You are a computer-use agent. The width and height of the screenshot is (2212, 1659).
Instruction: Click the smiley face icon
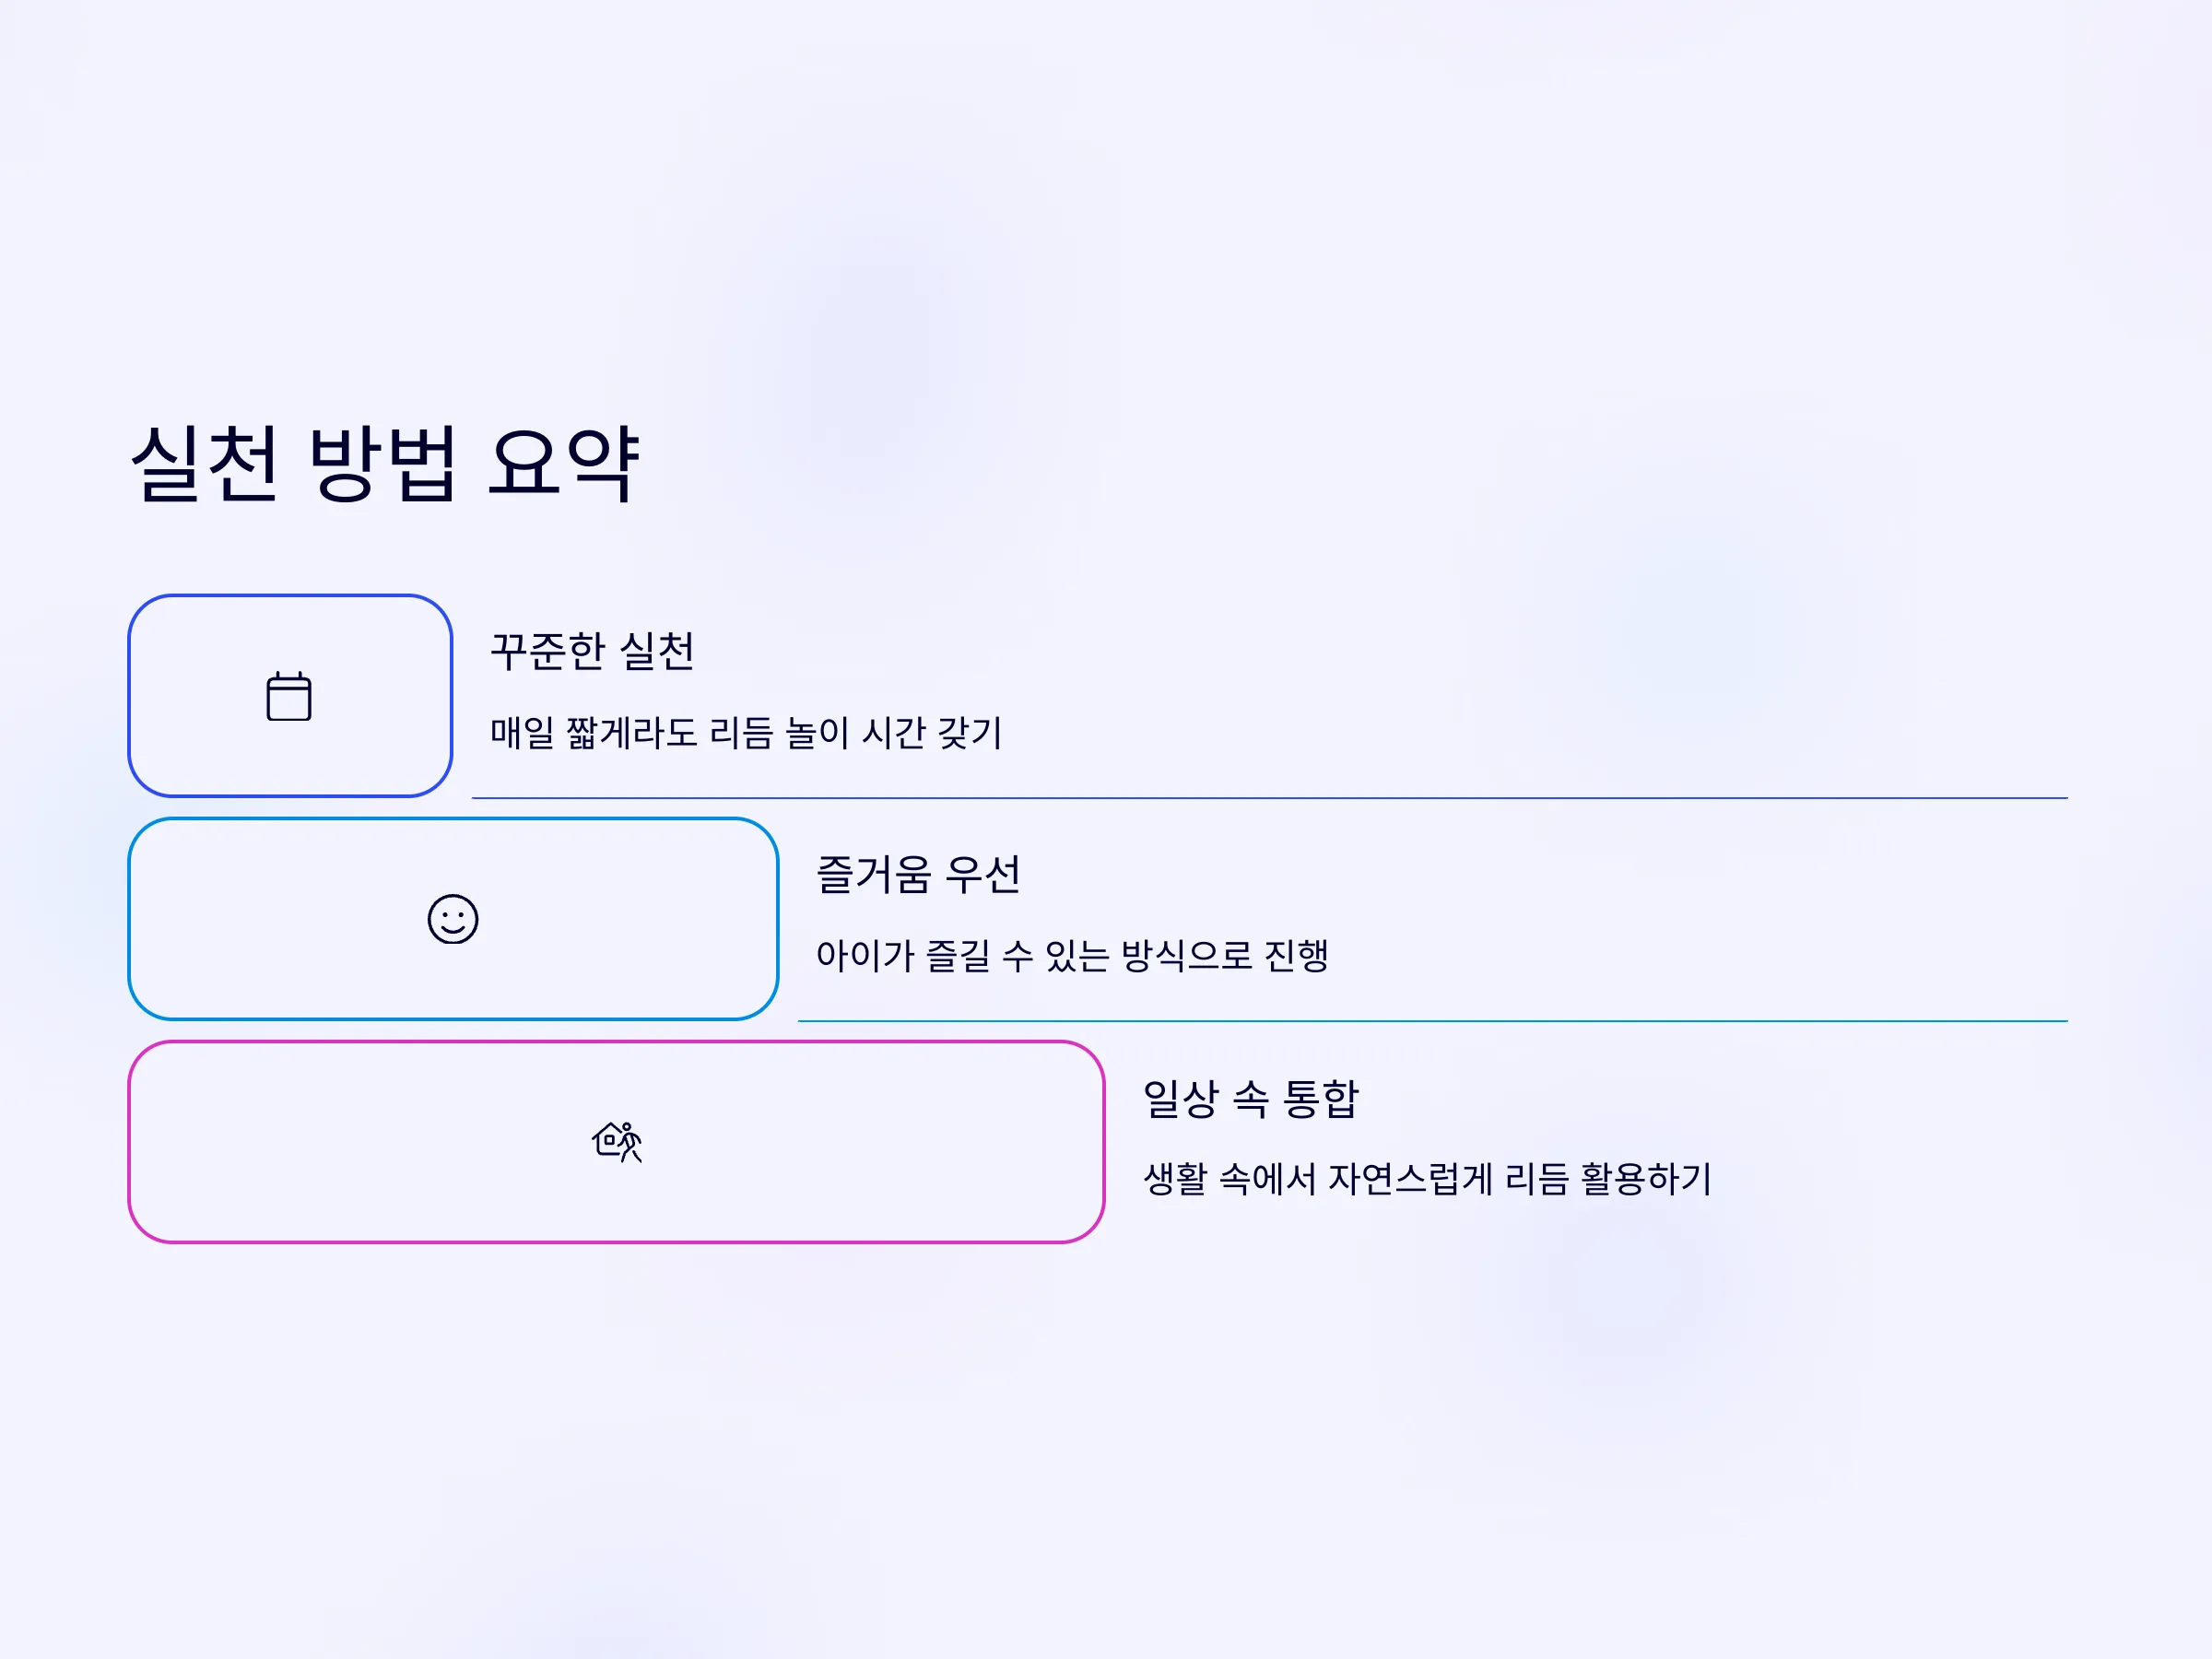pyautogui.click(x=453, y=919)
